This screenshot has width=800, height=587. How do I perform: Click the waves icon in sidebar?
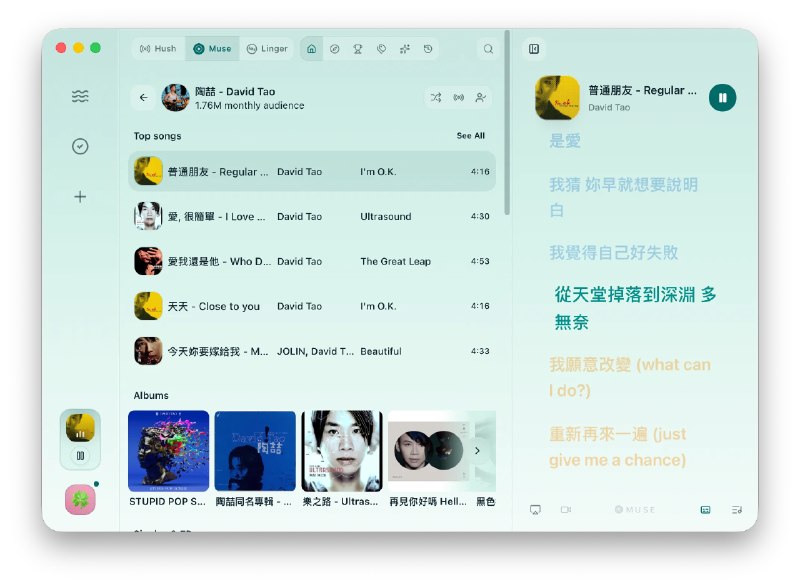(80, 96)
